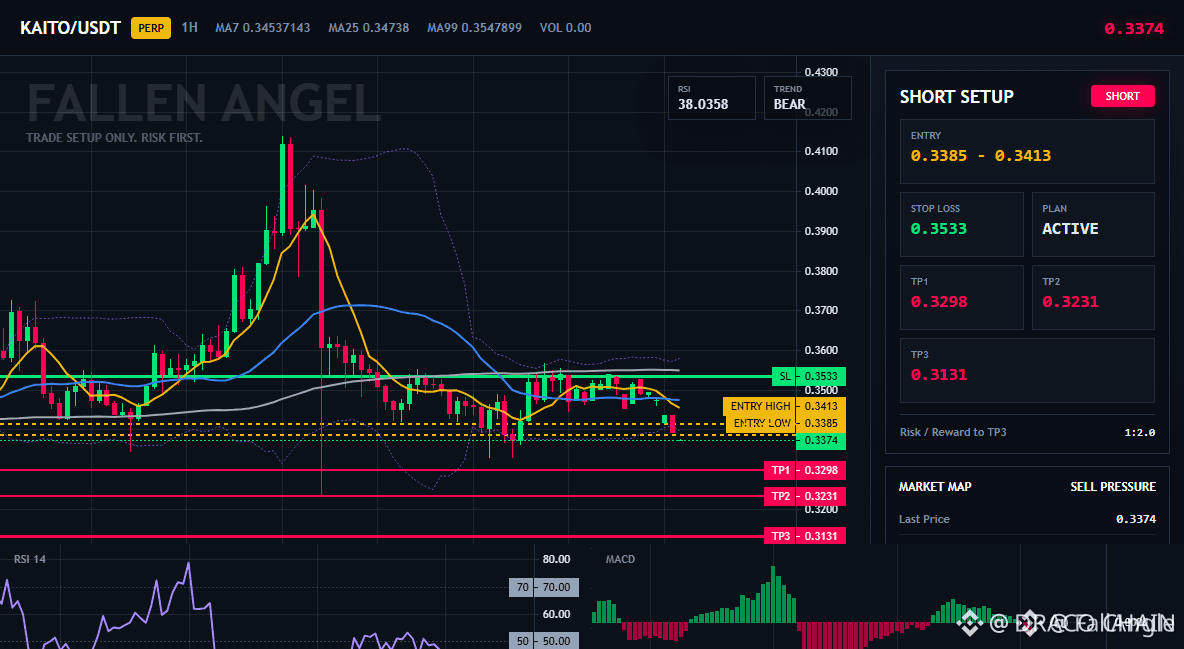Click the MARKET MAP heading

[x=935, y=487]
